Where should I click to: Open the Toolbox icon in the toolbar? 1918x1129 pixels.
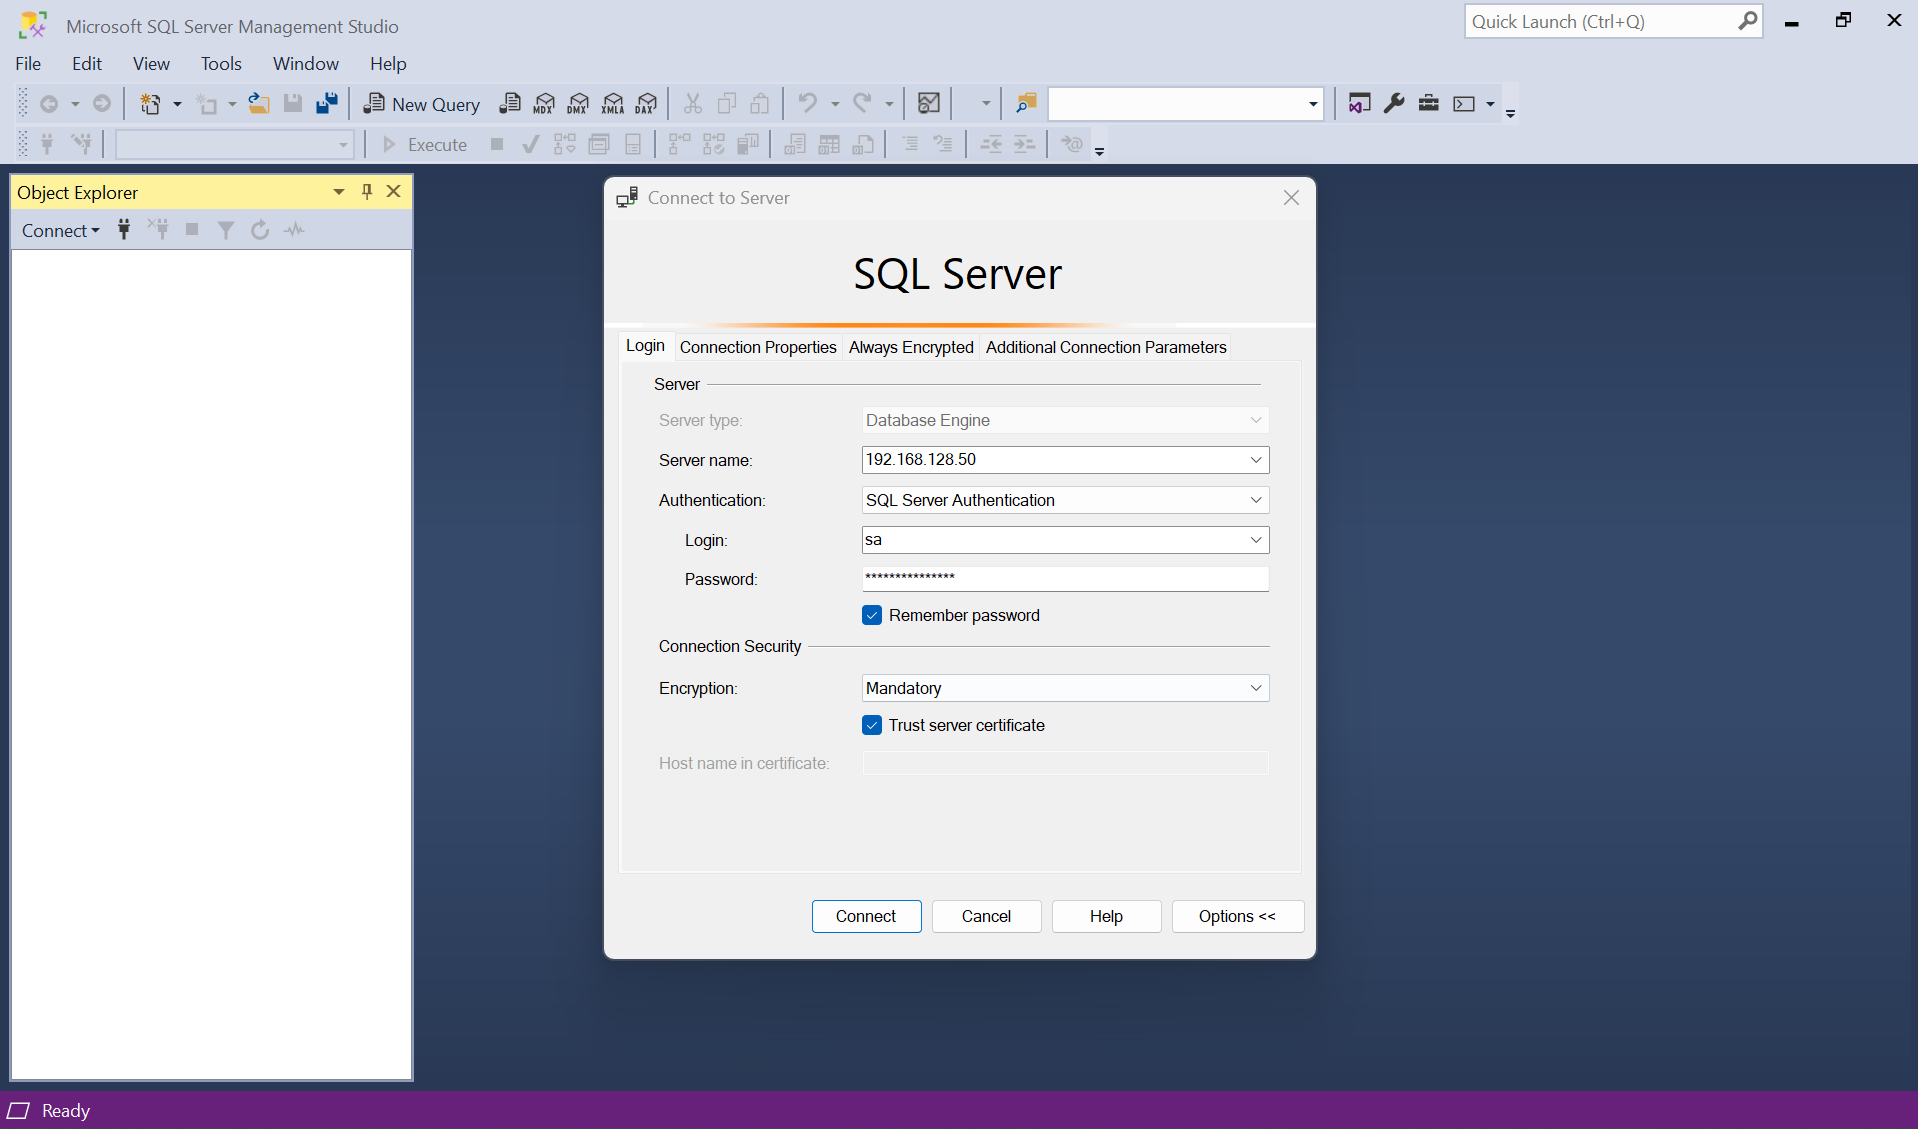(1429, 104)
